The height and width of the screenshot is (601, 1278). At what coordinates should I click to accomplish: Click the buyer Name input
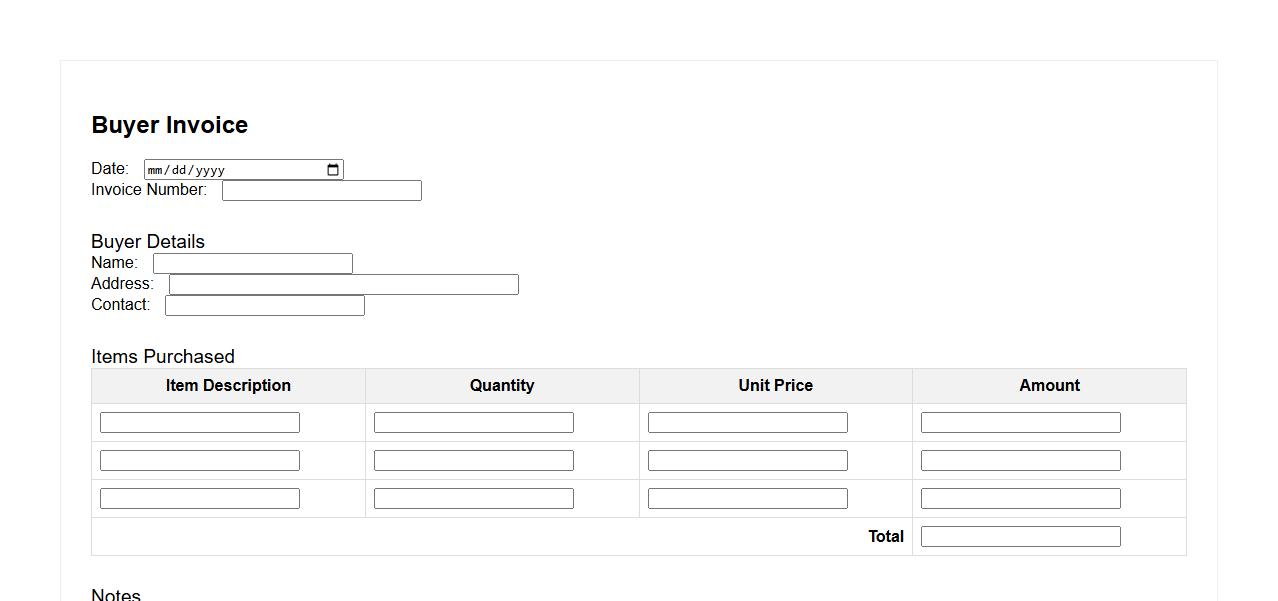pyautogui.click(x=252, y=264)
